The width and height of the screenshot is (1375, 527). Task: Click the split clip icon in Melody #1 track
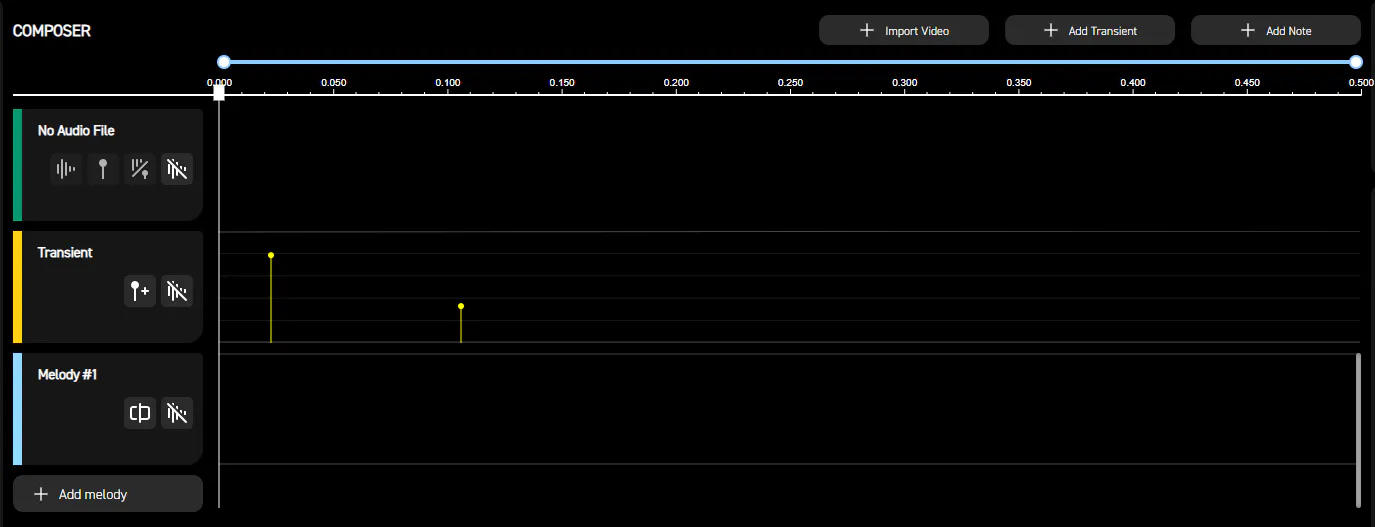pyautogui.click(x=140, y=413)
